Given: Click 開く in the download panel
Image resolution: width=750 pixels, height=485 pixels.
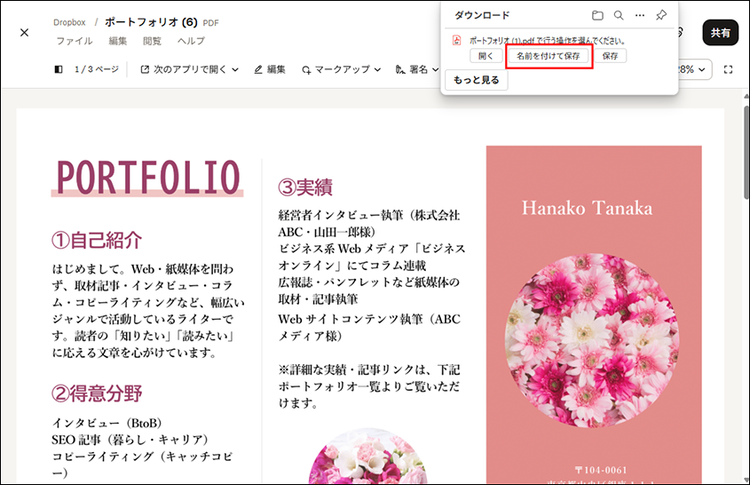Looking at the screenshot, I should [485, 56].
